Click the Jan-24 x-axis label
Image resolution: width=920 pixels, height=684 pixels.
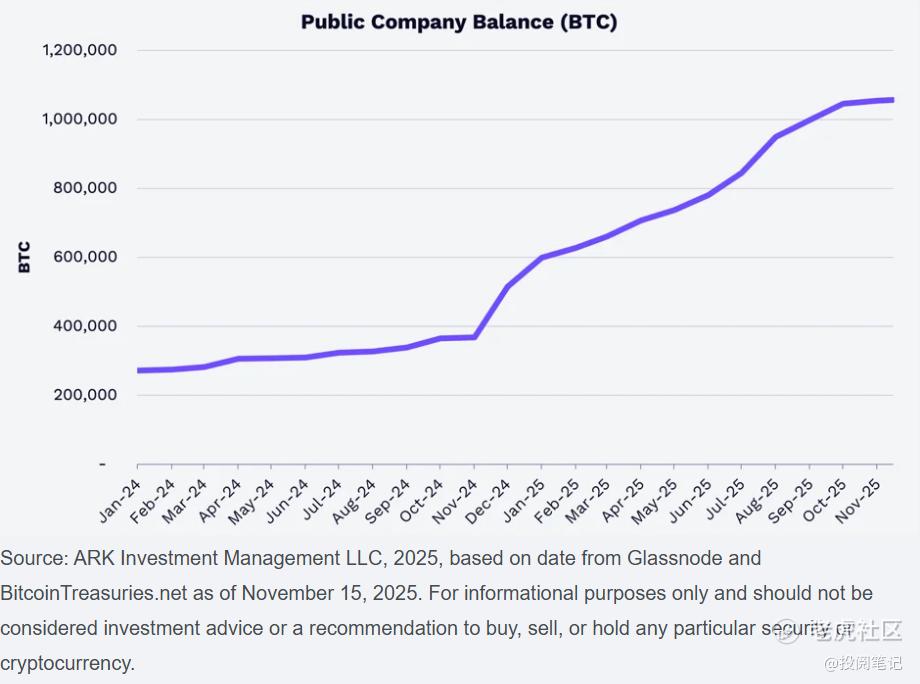pos(119,499)
